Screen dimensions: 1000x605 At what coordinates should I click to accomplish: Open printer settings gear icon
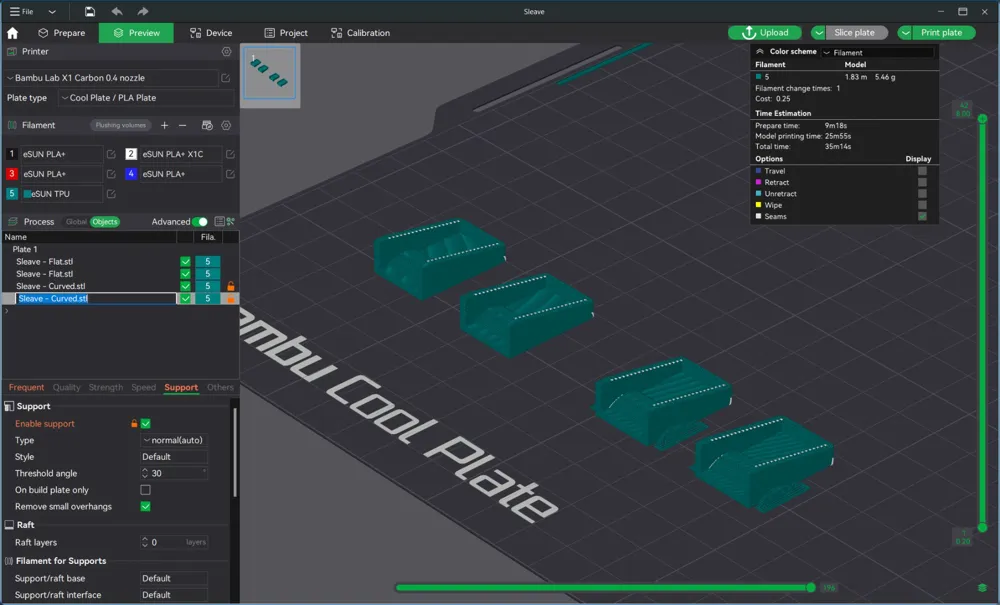pos(226,52)
